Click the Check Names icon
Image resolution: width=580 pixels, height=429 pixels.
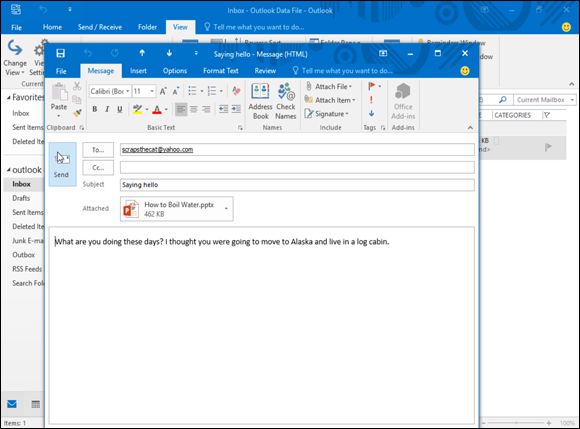click(x=286, y=101)
